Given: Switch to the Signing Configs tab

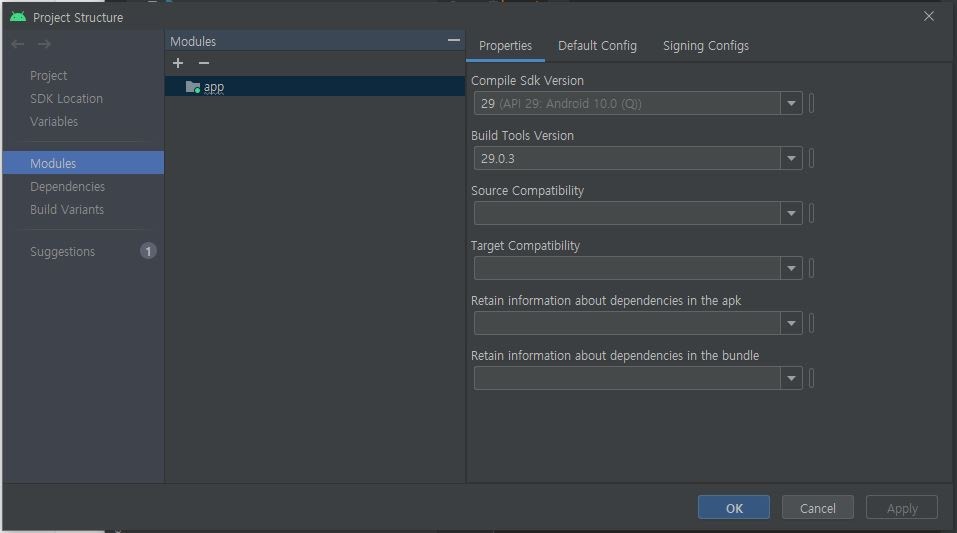Looking at the screenshot, I should [706, 46].
